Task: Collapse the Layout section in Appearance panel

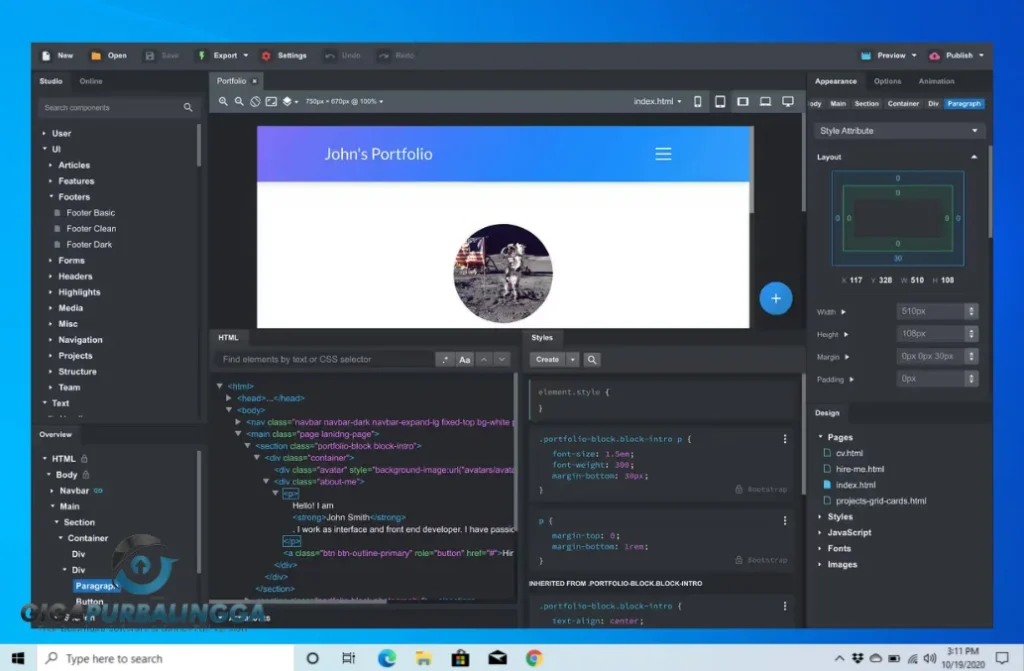Action: [973, 157]
